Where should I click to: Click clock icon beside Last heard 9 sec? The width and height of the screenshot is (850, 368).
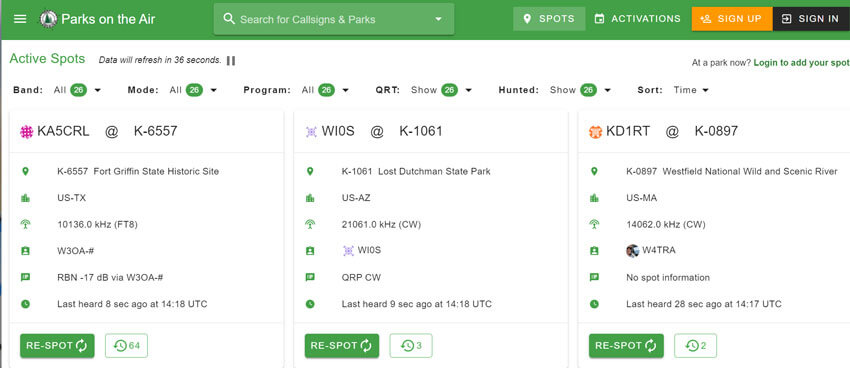[x=310, y=304]
